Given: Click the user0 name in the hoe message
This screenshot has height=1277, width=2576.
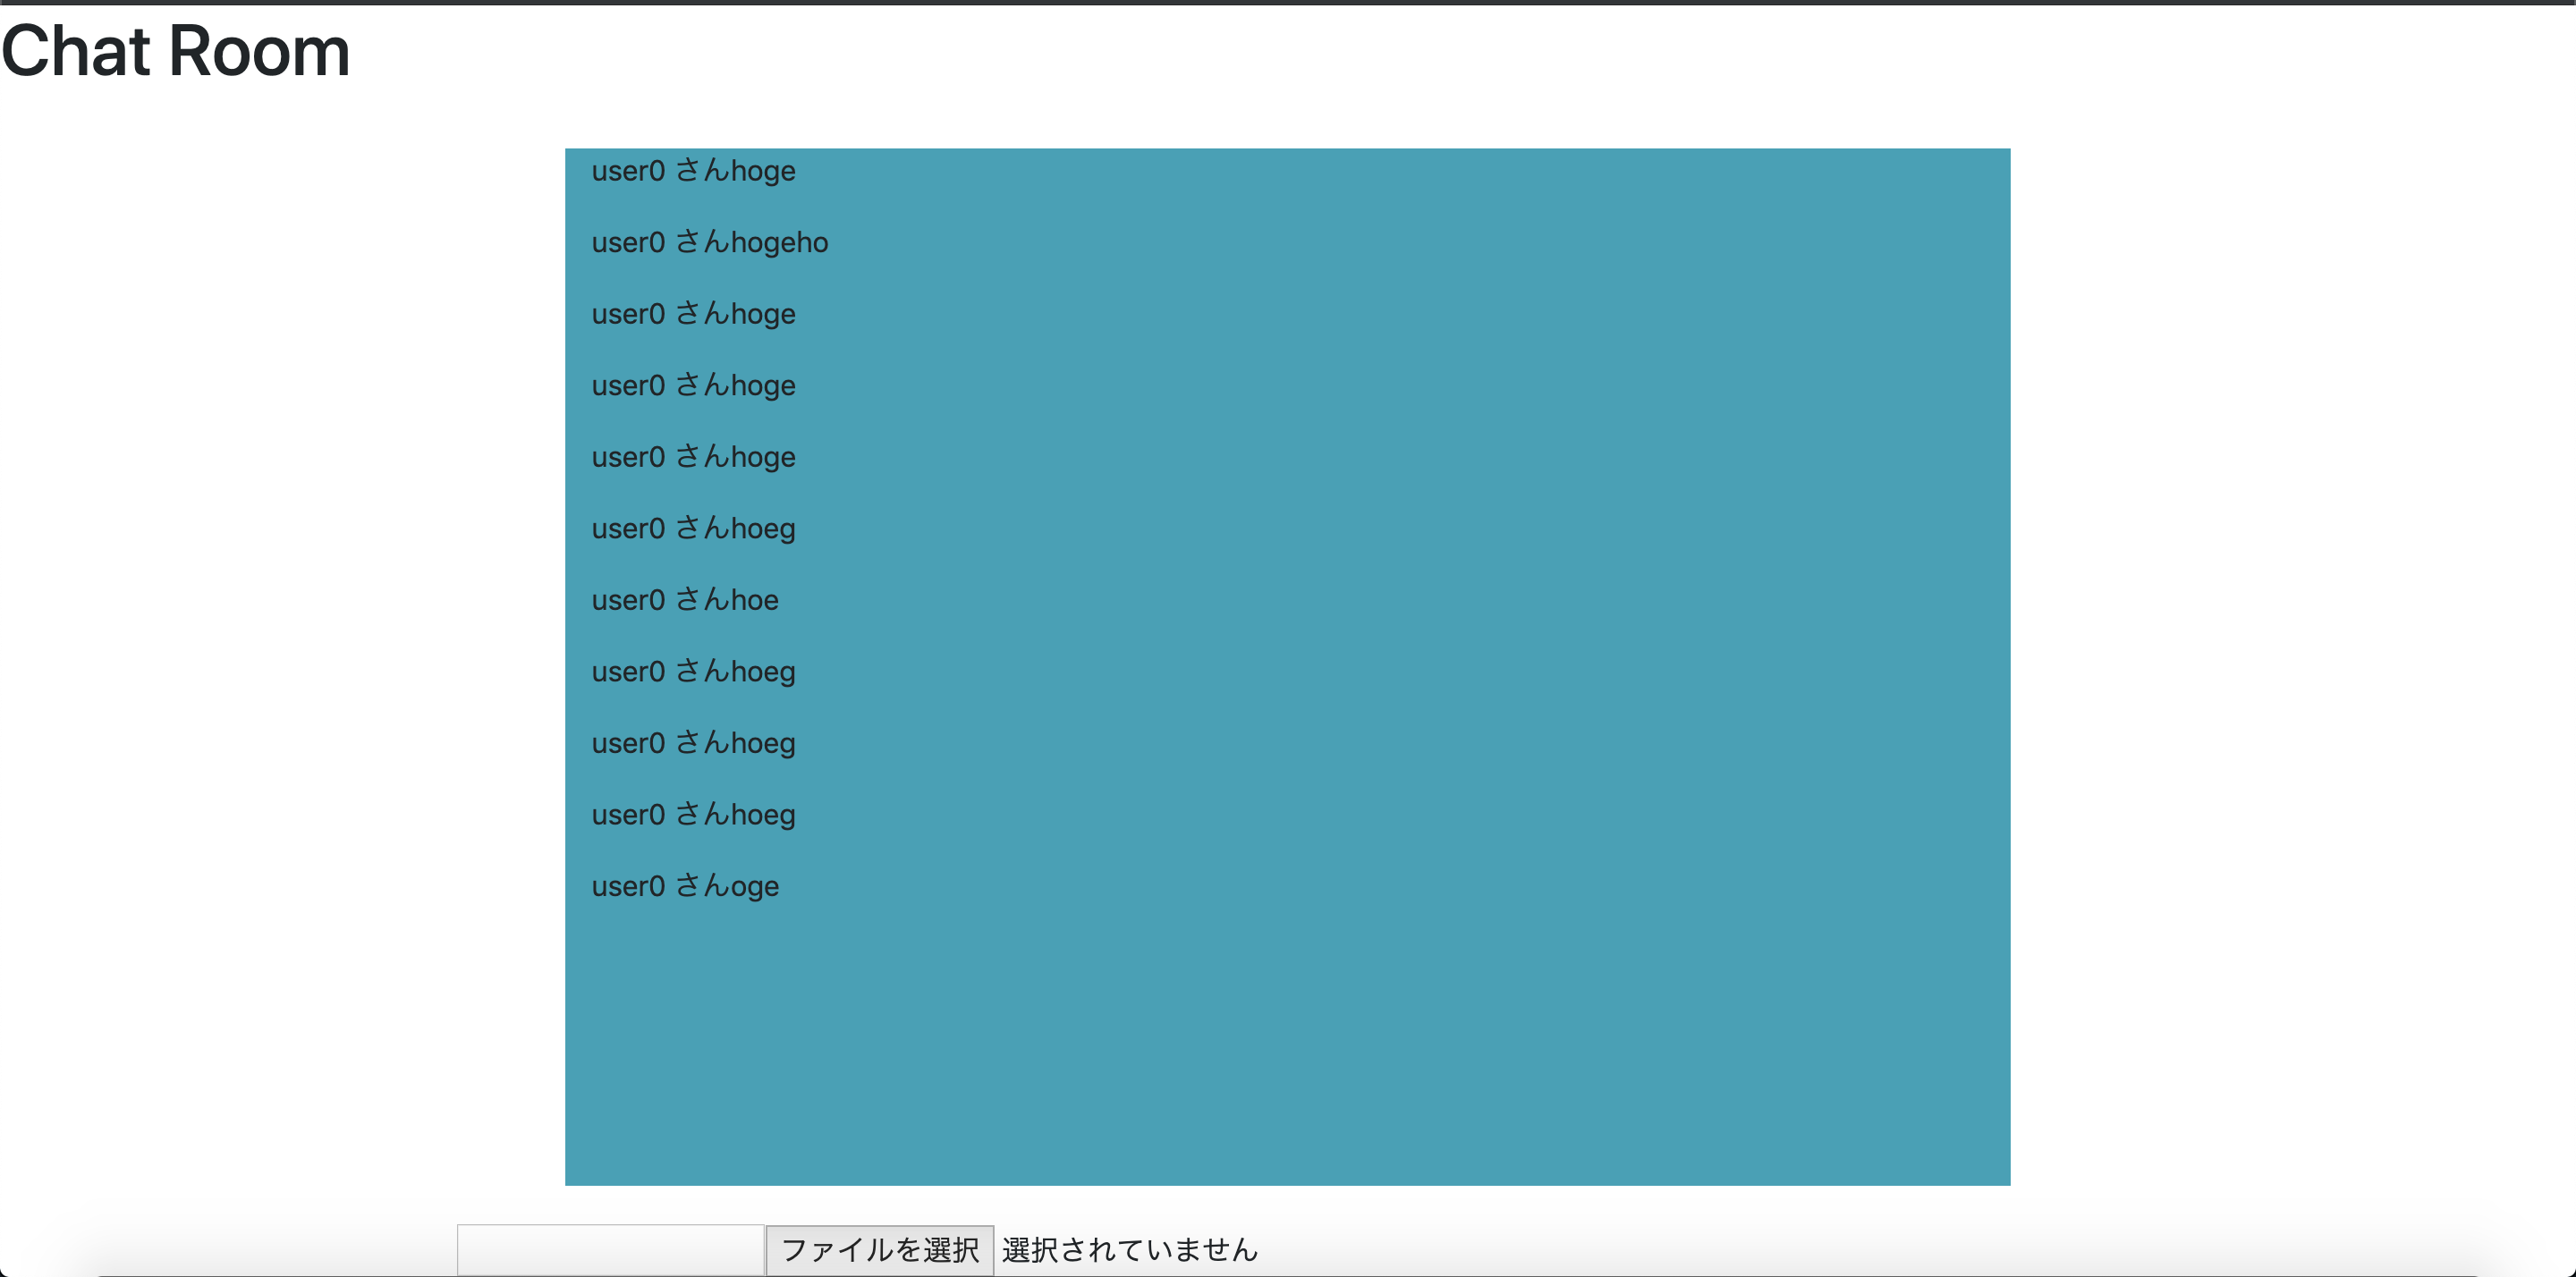Looking at the screenshot, I should pos(628,600).
